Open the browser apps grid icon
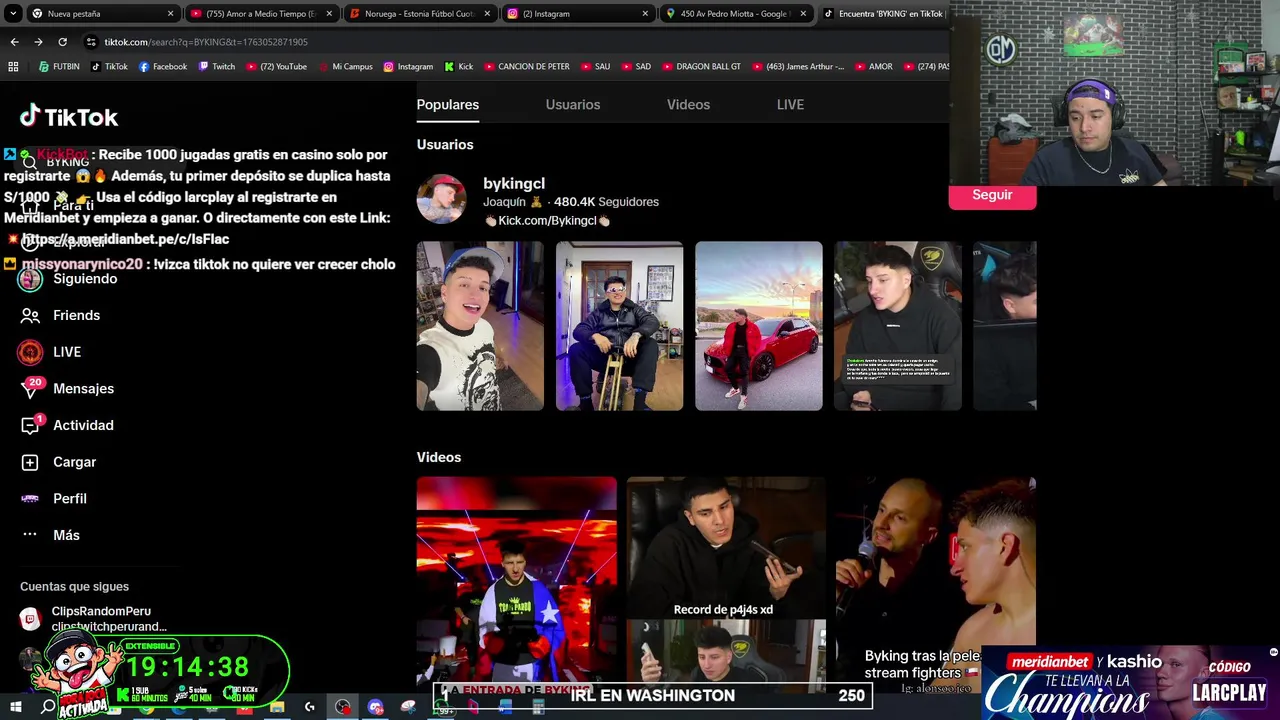This screenshot has height=720, width=1280. click(x=13, y=67)
